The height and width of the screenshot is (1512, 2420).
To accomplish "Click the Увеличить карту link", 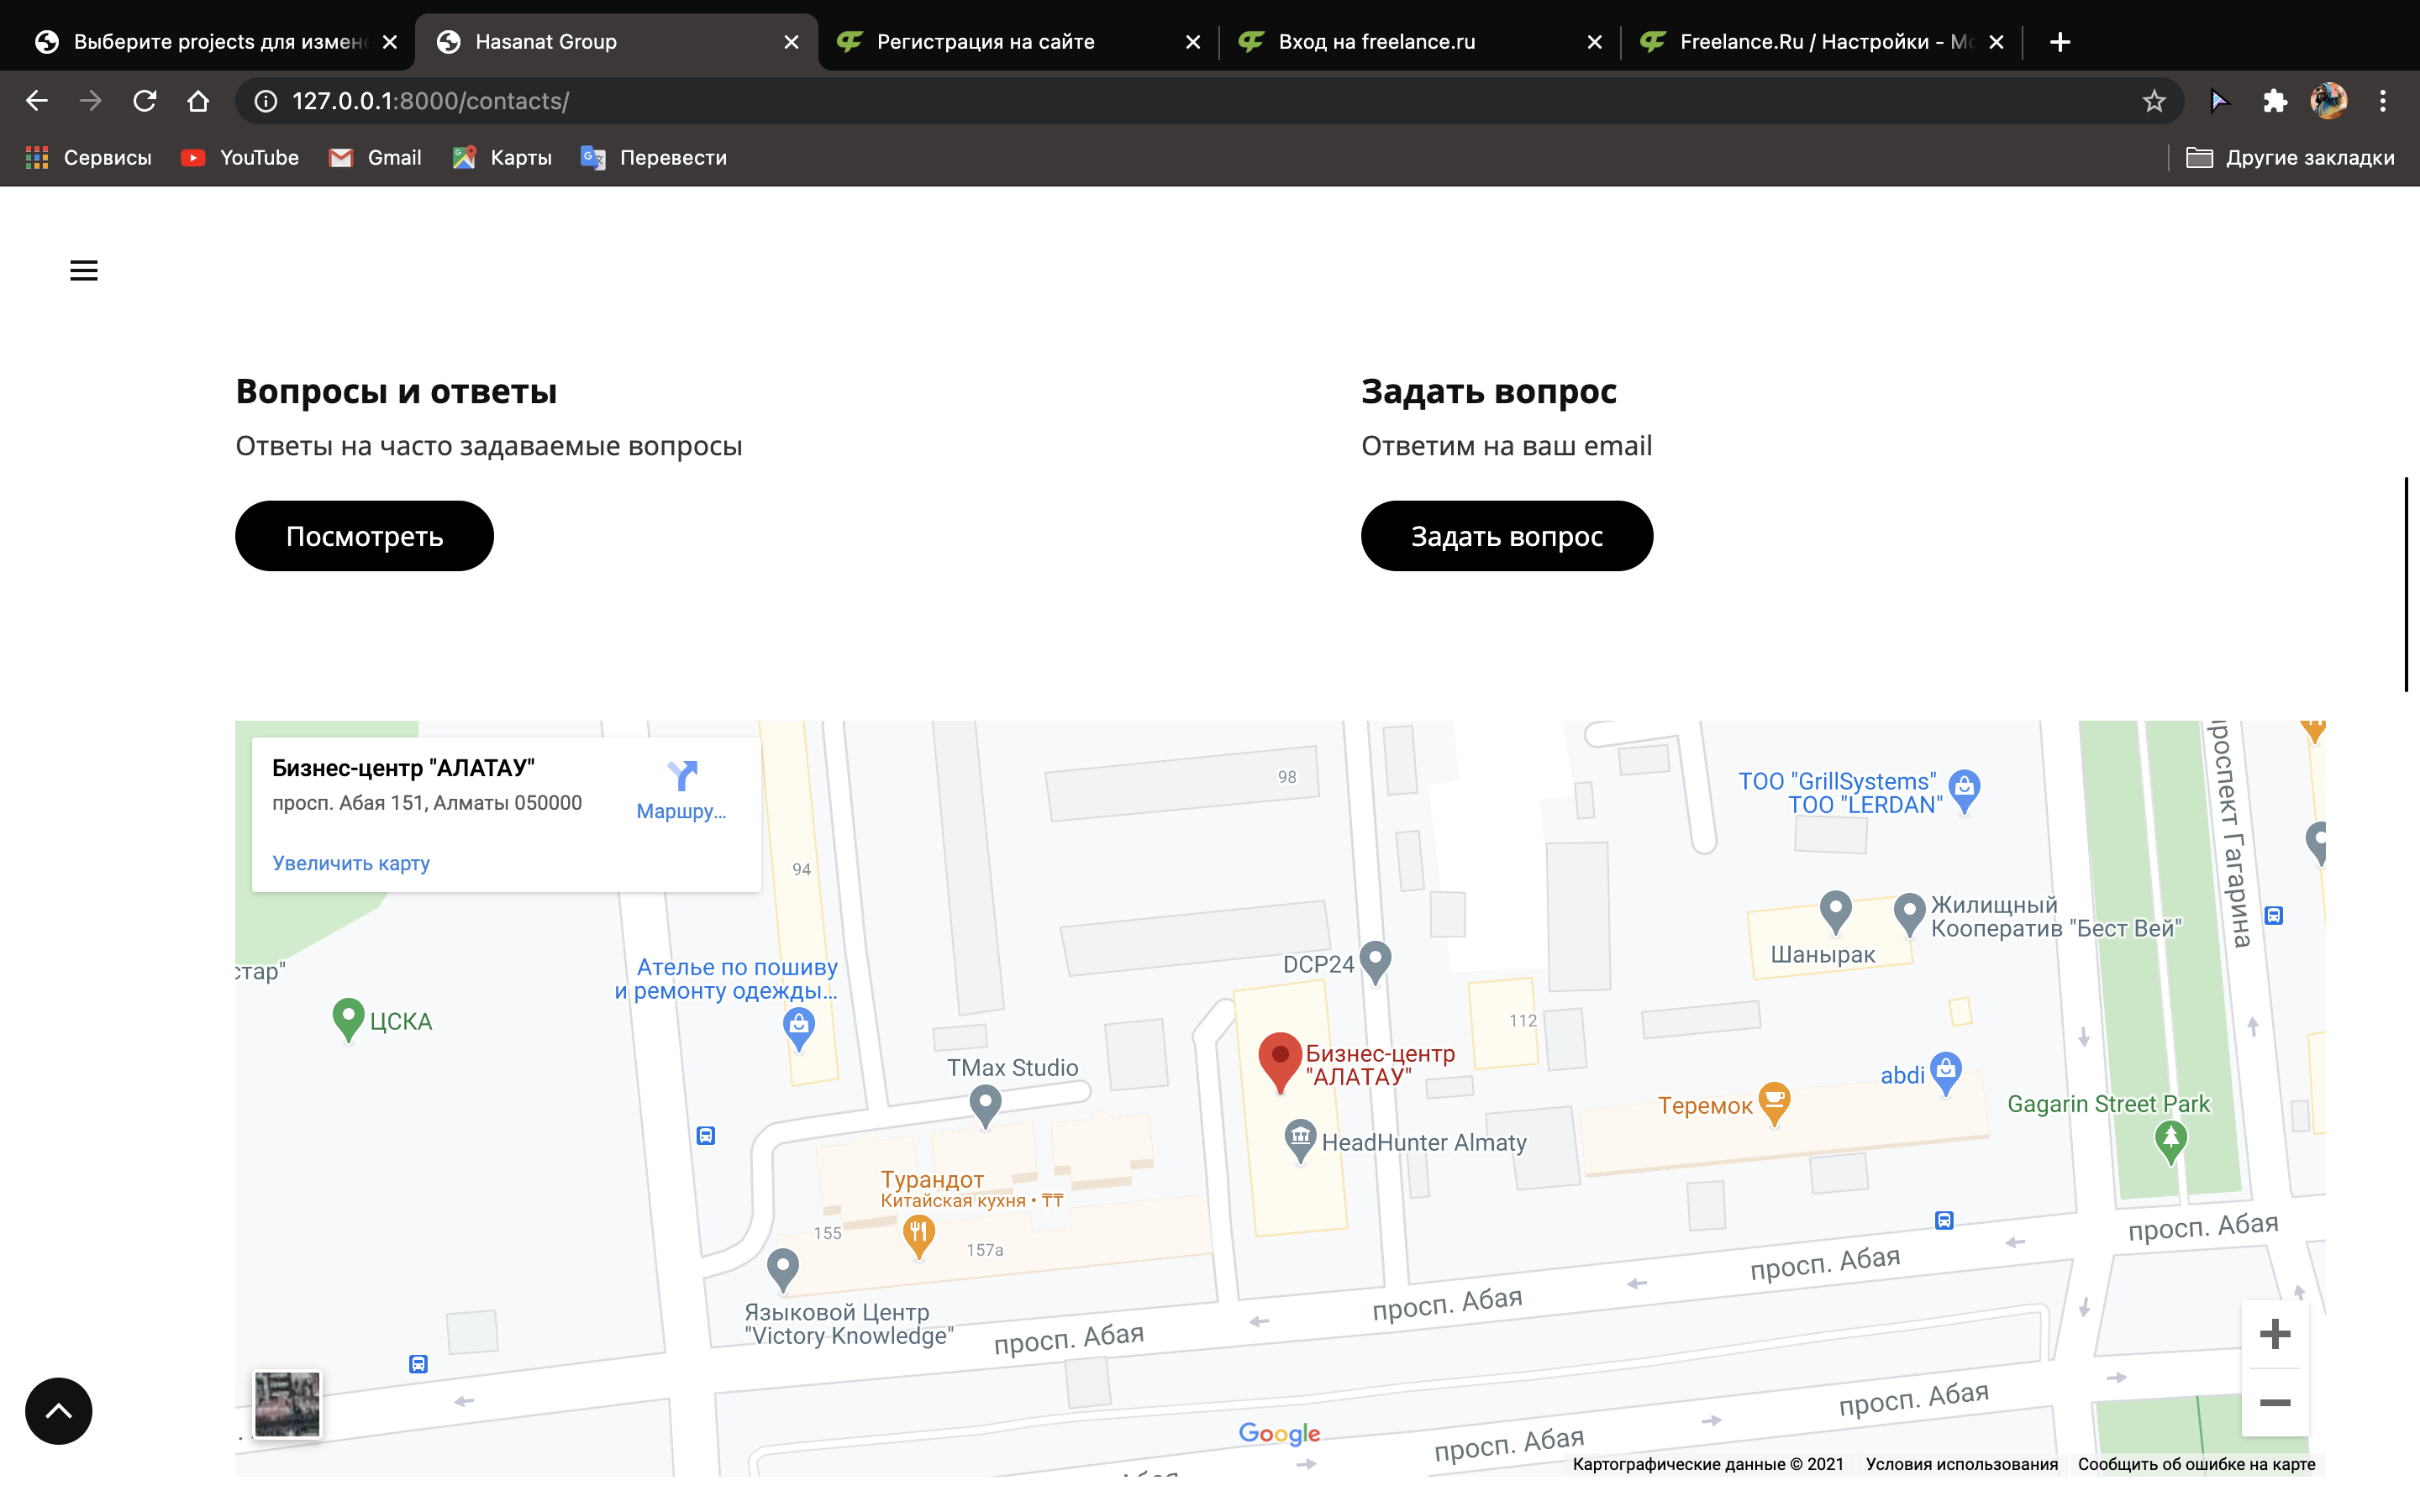I will [x=351, y=863].
